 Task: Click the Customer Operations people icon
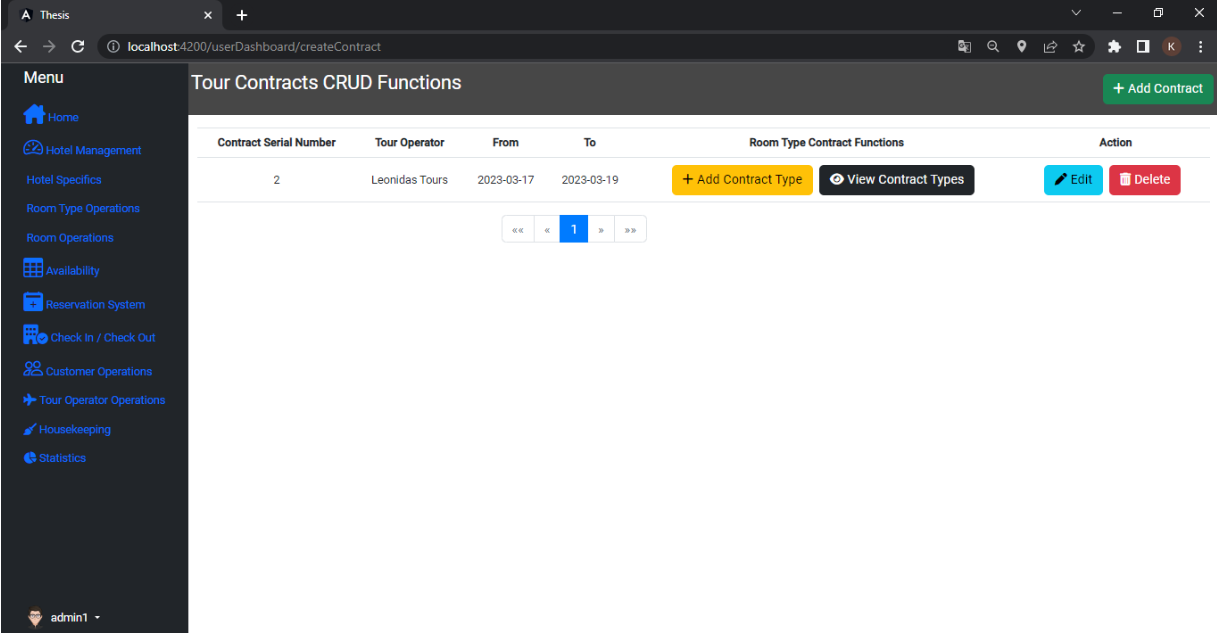[x=33, y=369]
